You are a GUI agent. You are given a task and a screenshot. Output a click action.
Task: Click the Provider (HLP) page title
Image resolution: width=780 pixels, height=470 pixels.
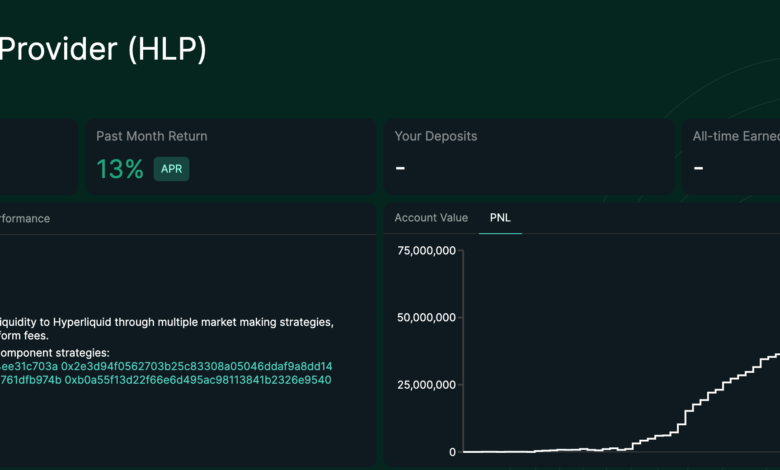pos(103,49)
